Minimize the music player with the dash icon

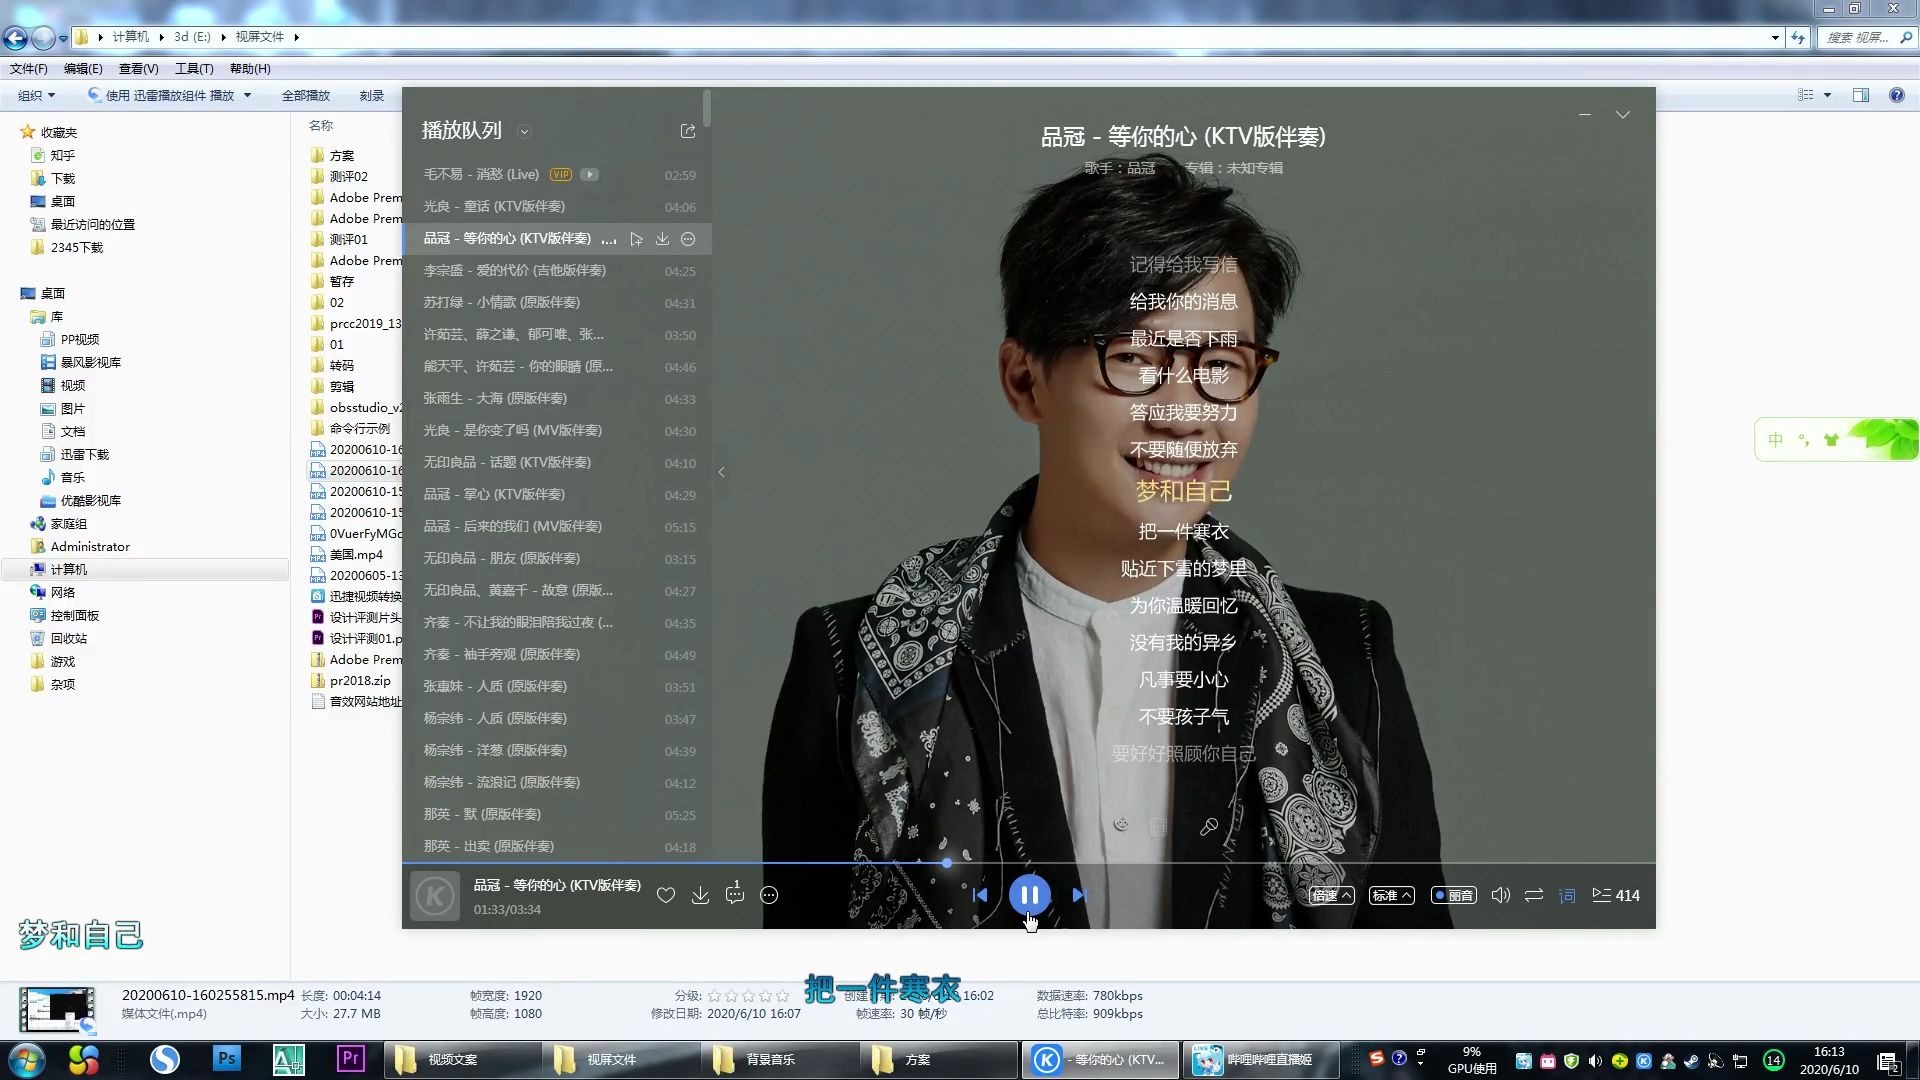click(1585, 115)
